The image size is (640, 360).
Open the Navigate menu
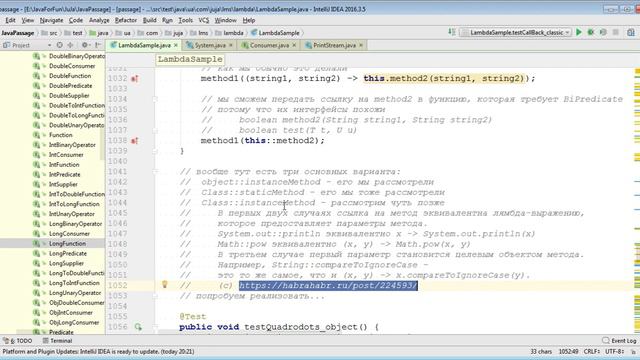(51, 20)
